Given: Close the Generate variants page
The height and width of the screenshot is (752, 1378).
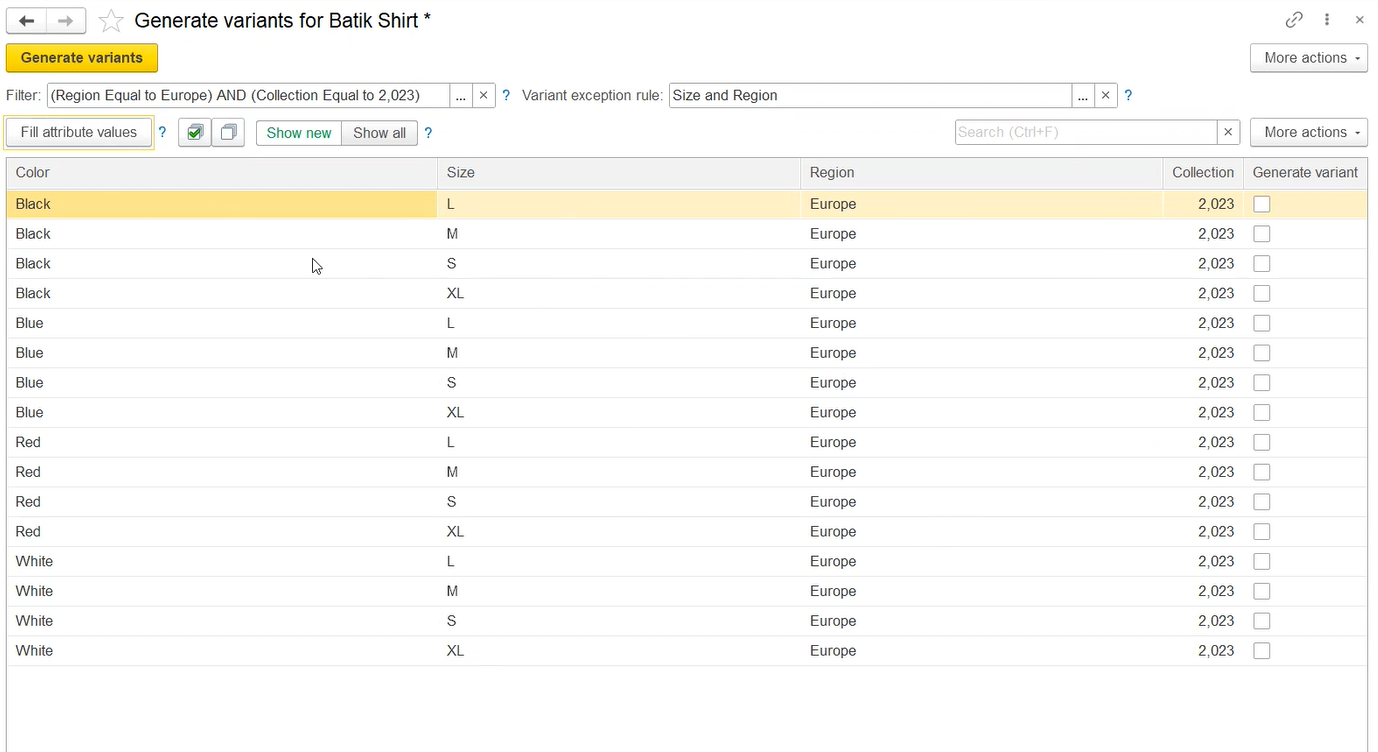Looking at the screenshot, I should tap(1360, 20).
